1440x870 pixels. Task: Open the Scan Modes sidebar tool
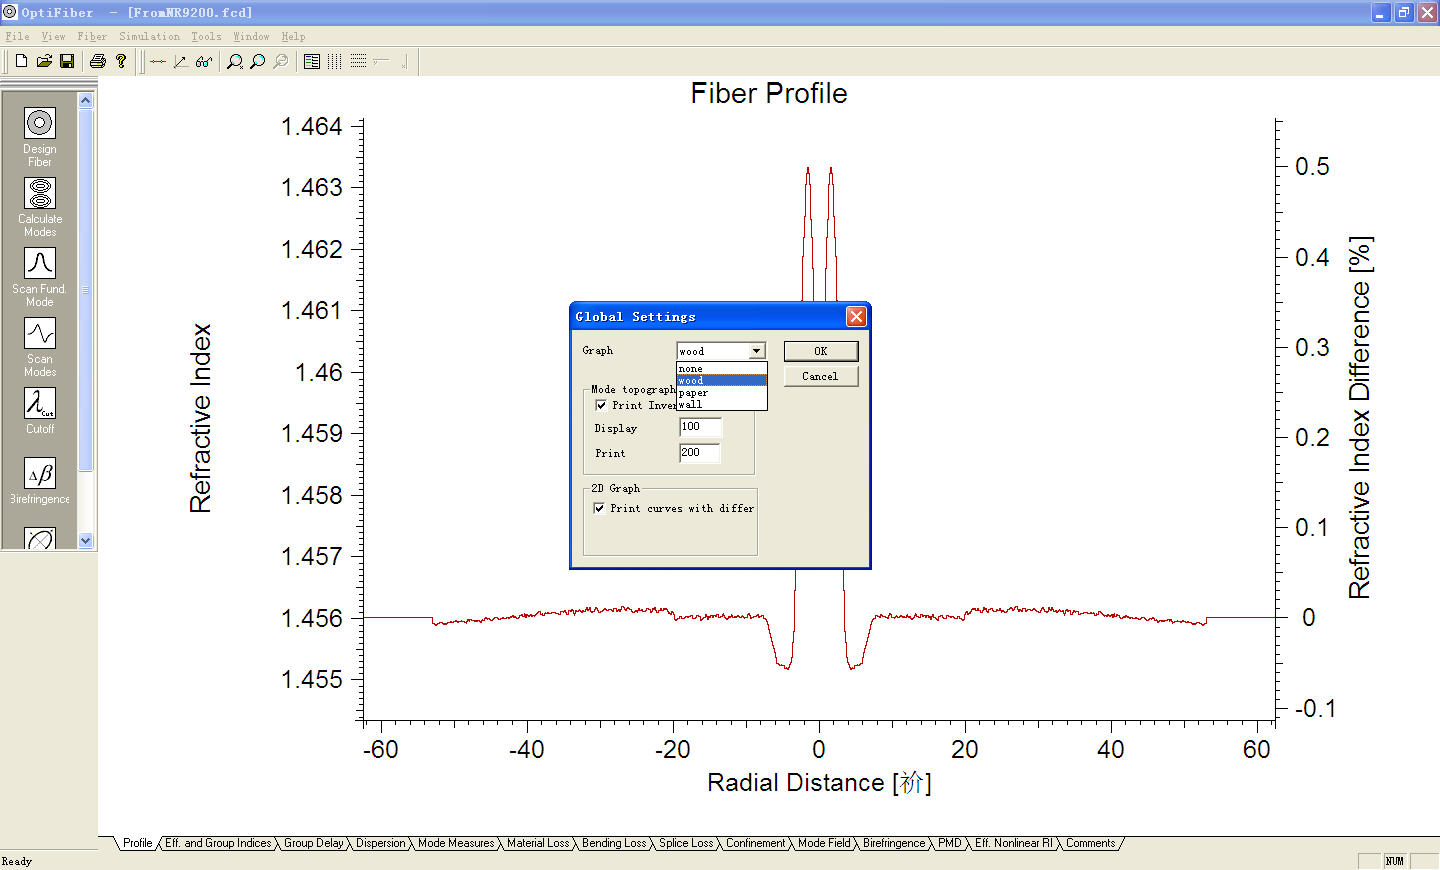point(40,333)
